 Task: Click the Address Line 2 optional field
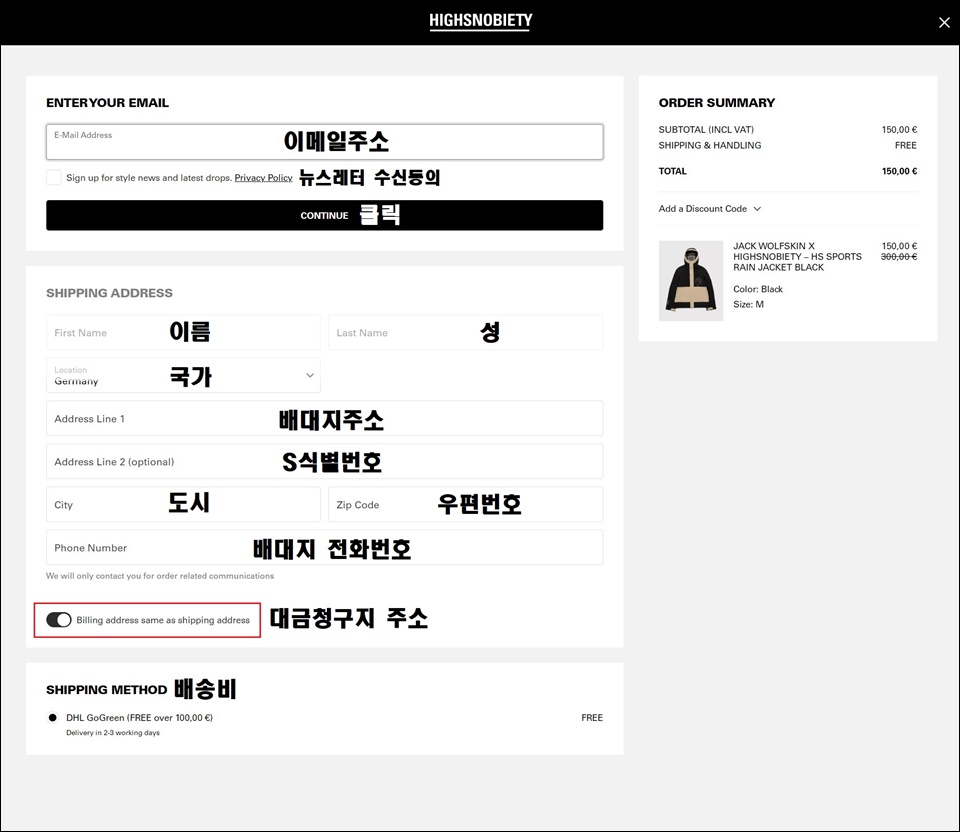[x=324, y=462]
